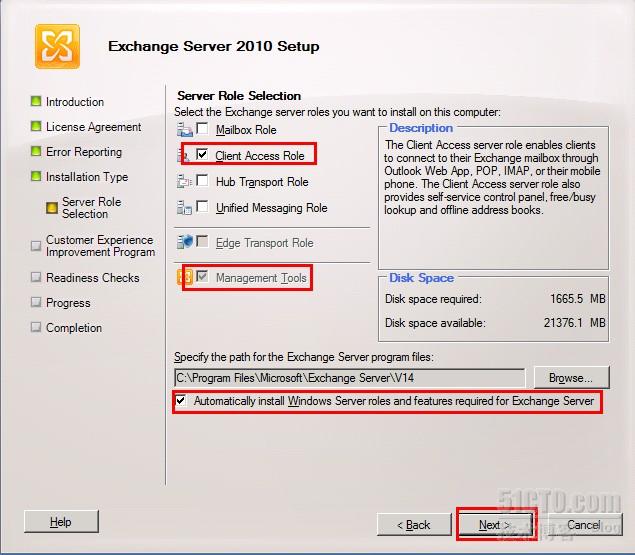Viewport: 635px width, 555px height.
Task: Click the Edge Transport Role label
Action: [264, 243]
